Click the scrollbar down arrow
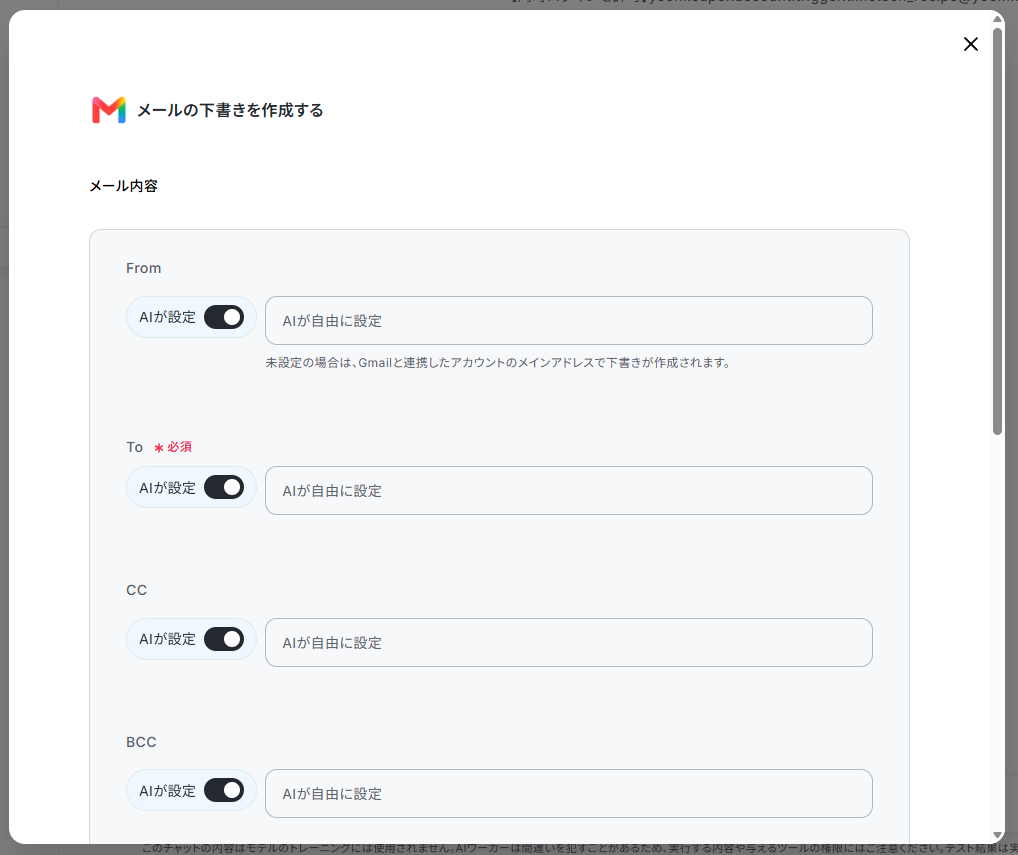The image size is (1018, 855). pyautogui.click(x=998, y=835)
